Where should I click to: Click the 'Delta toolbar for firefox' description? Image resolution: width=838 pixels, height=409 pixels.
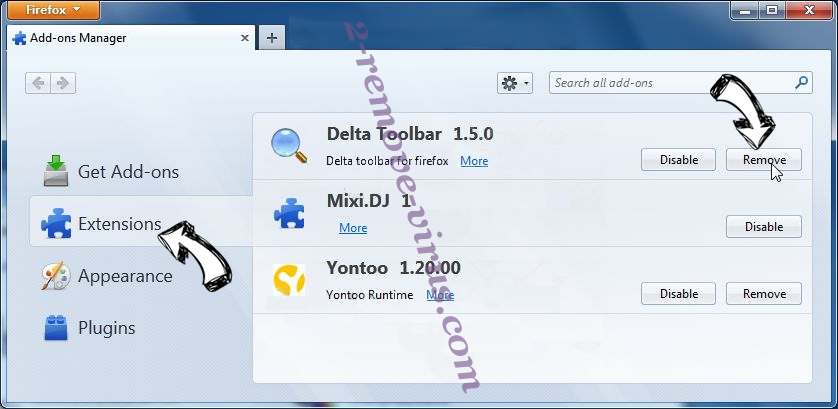[387, 161]
